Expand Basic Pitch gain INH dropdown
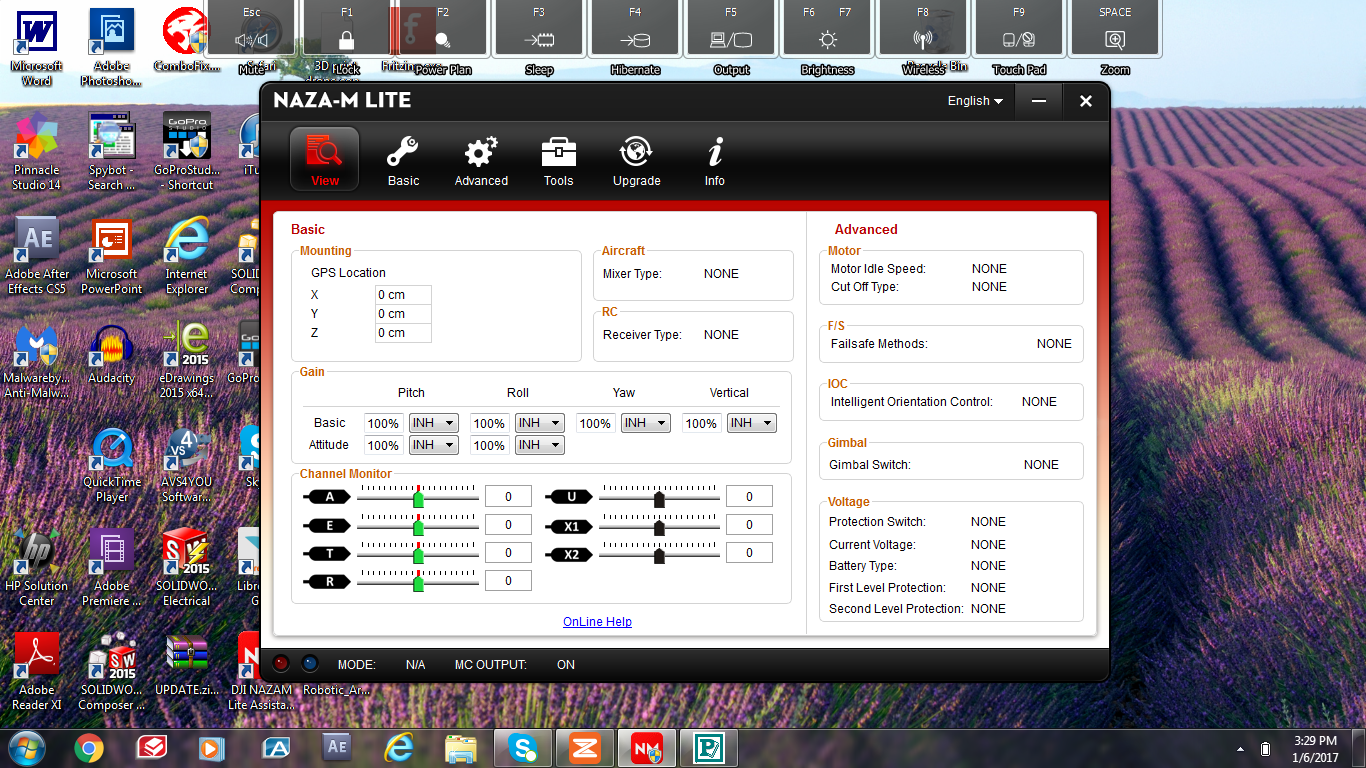 tap(433, 423)
